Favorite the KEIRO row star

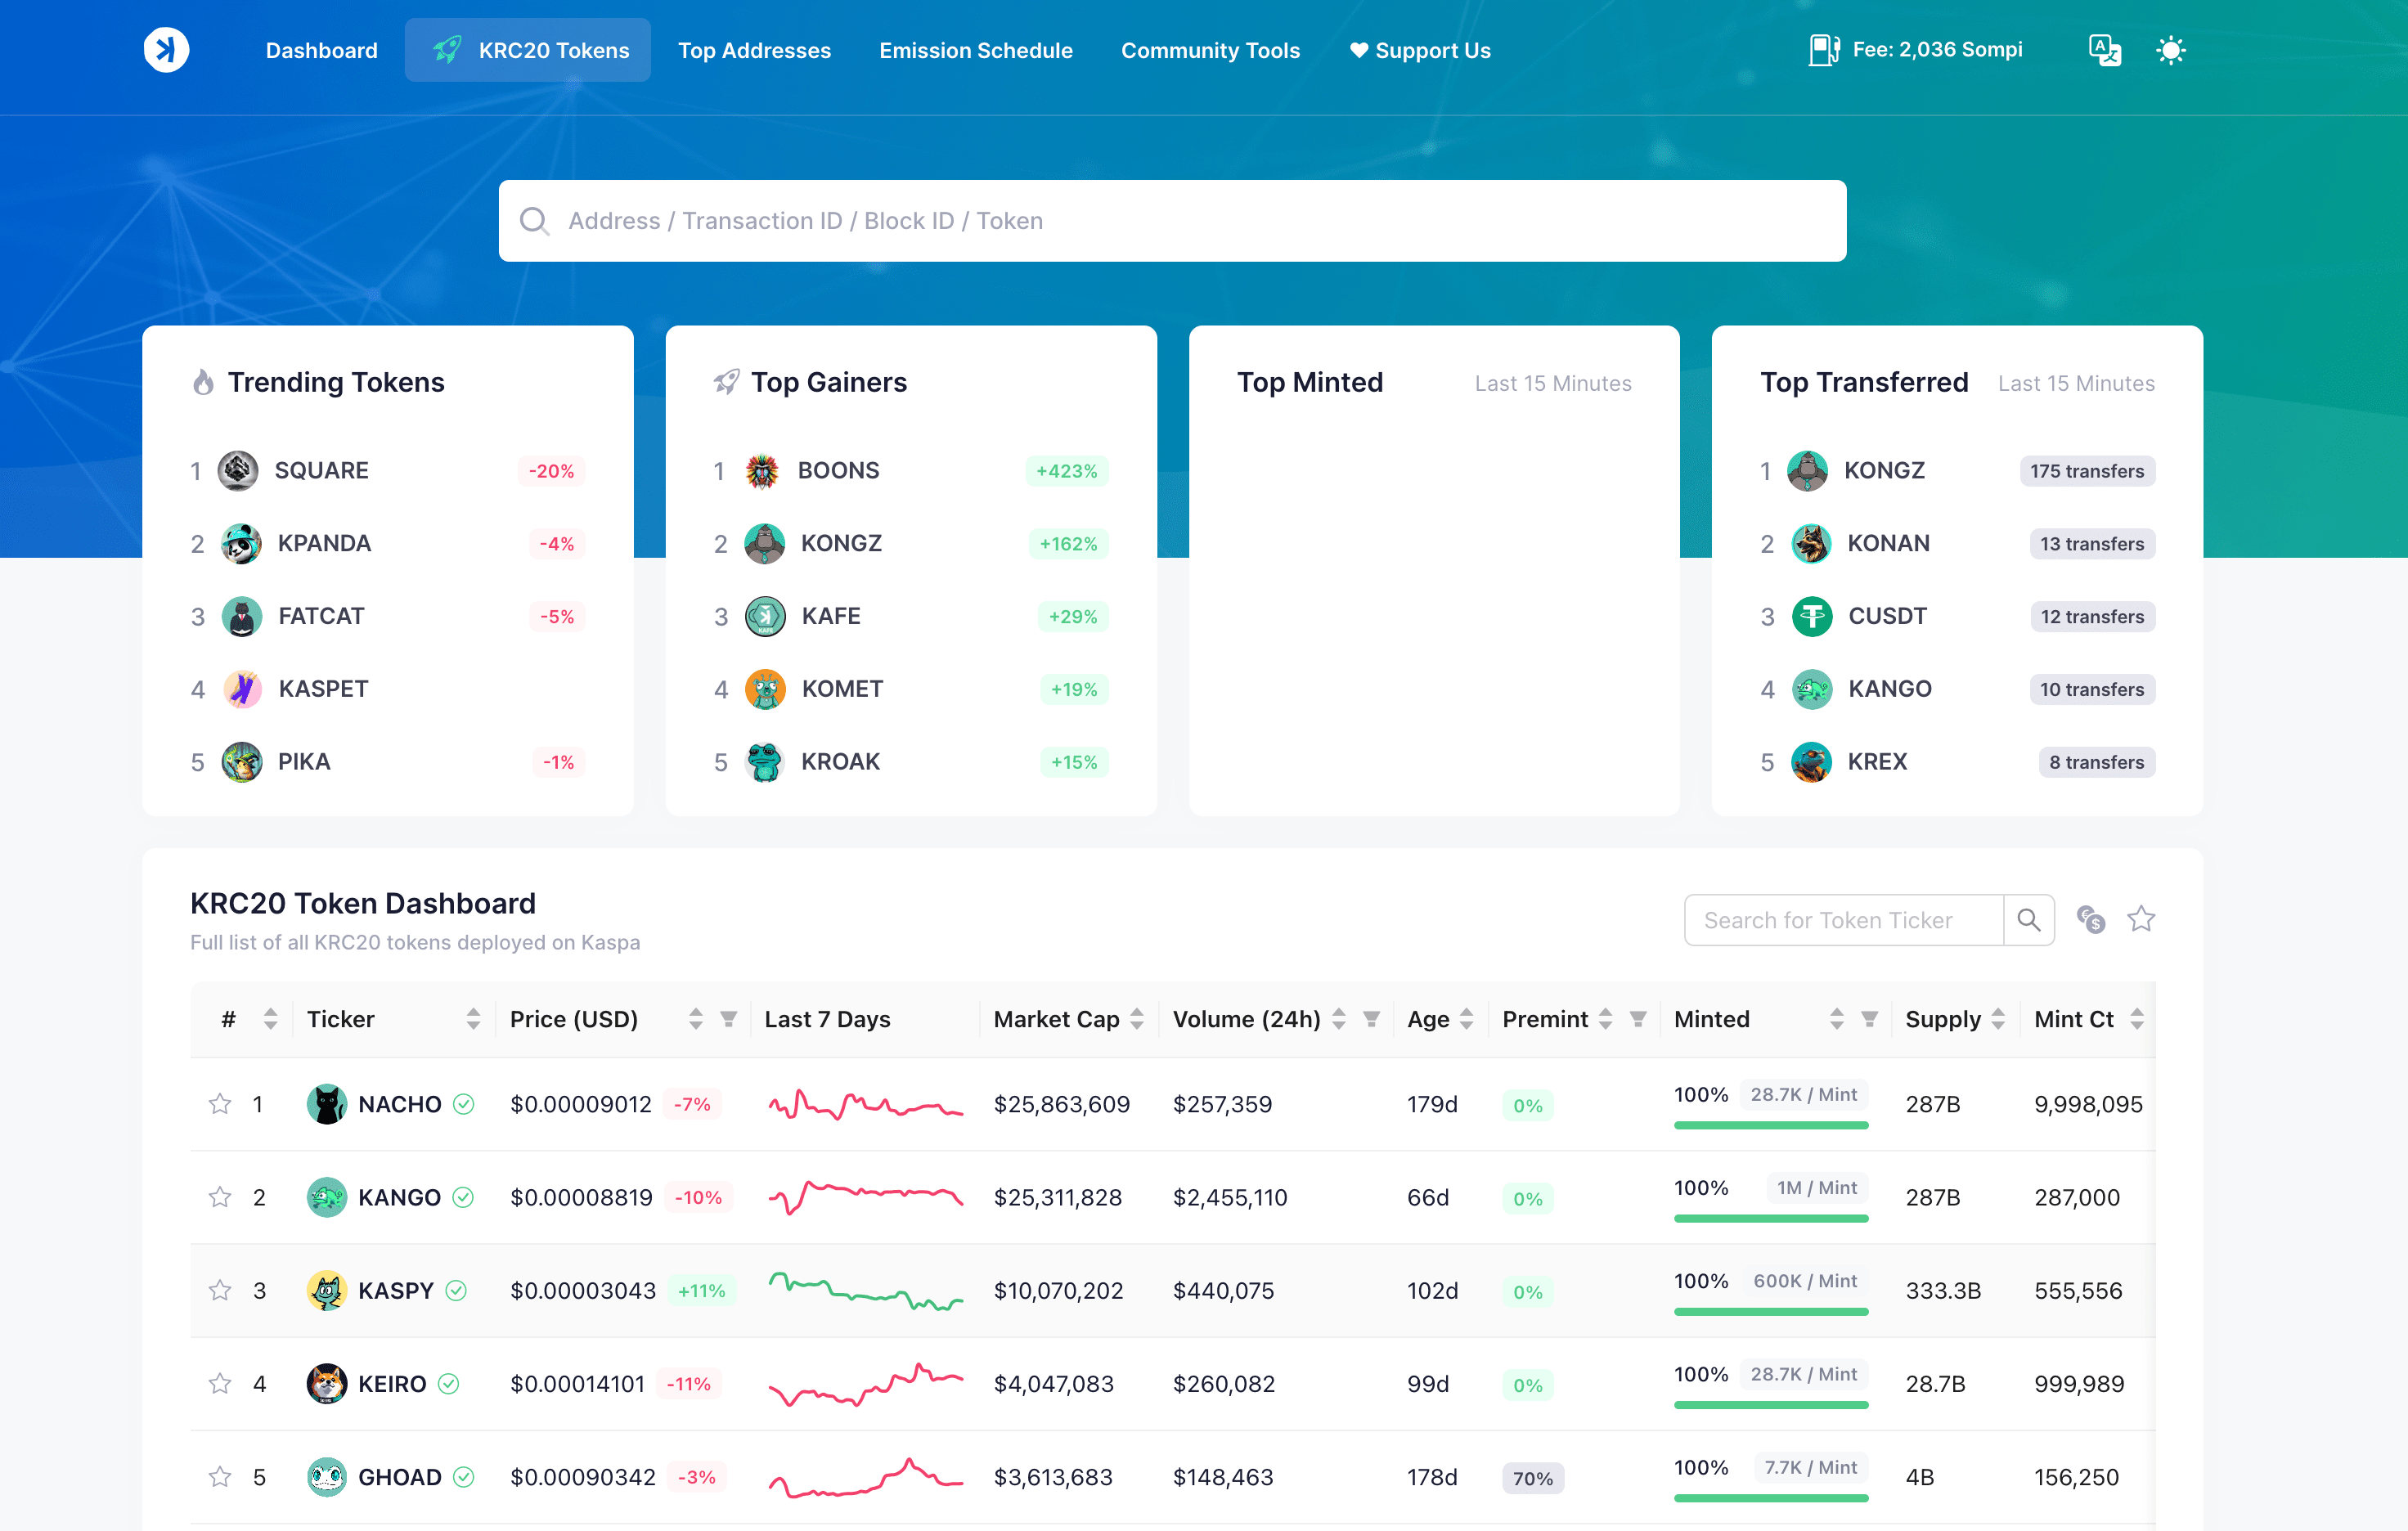click(220, 1383)
